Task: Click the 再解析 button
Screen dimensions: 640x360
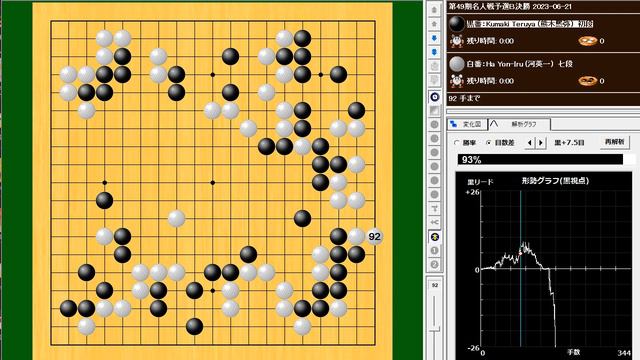Action: [x=614, y=142]
